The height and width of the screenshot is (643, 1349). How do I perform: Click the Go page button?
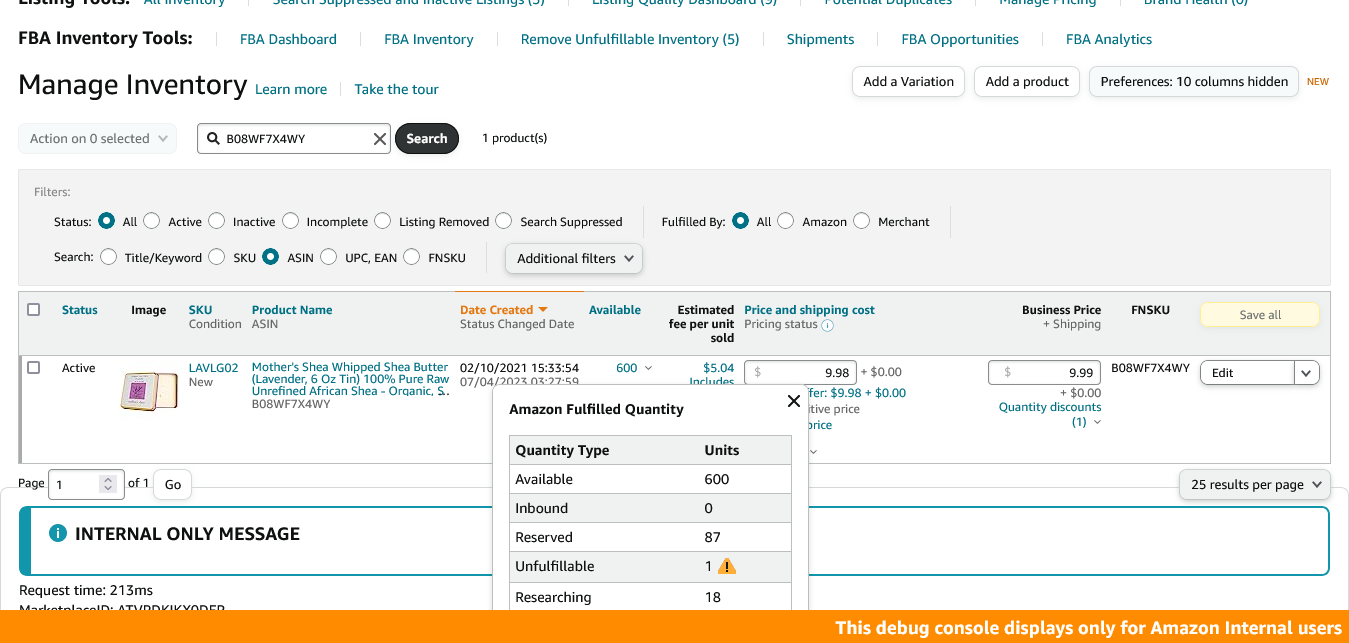click(x=173, y=484)
